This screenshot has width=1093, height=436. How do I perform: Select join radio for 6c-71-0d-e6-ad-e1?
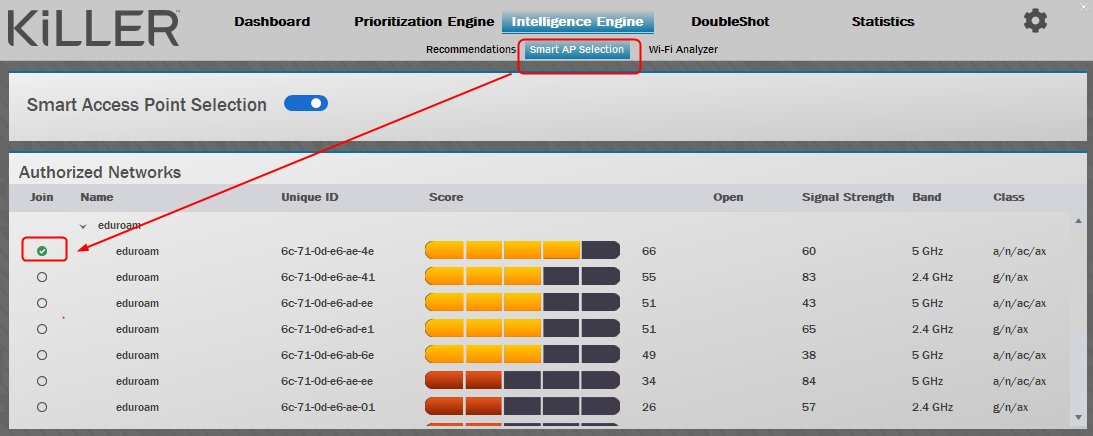[42, 329]
